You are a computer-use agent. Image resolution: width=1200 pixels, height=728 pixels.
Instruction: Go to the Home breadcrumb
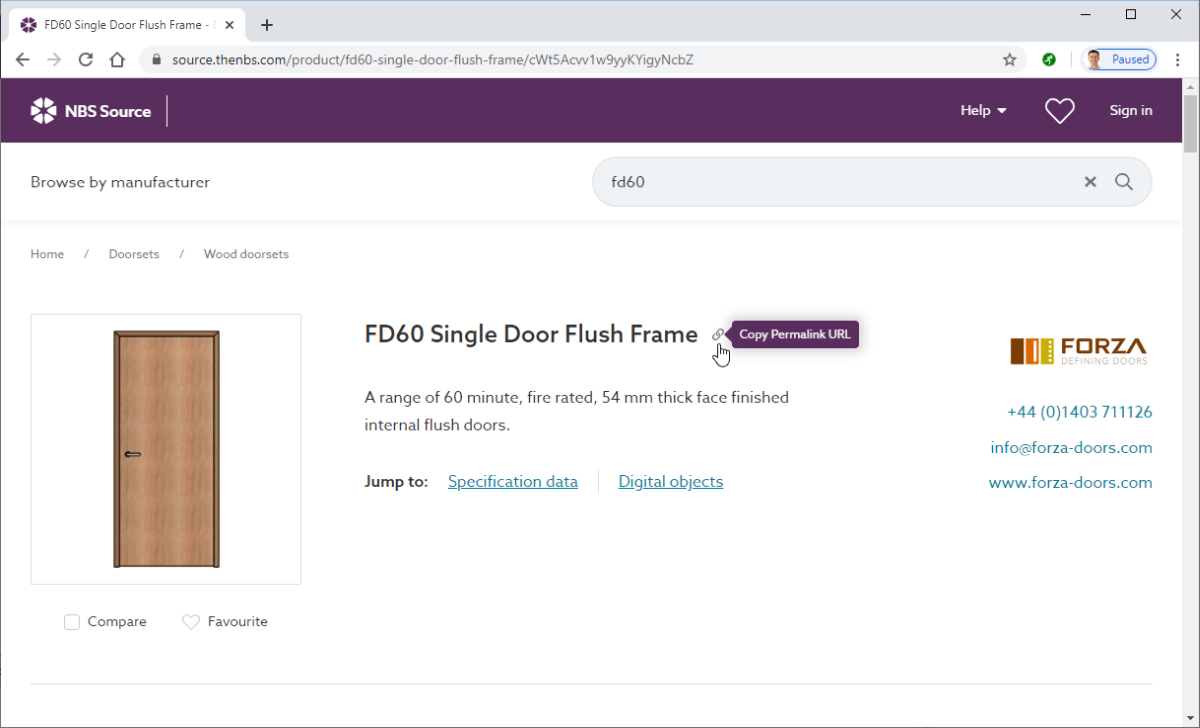point(47,254)
